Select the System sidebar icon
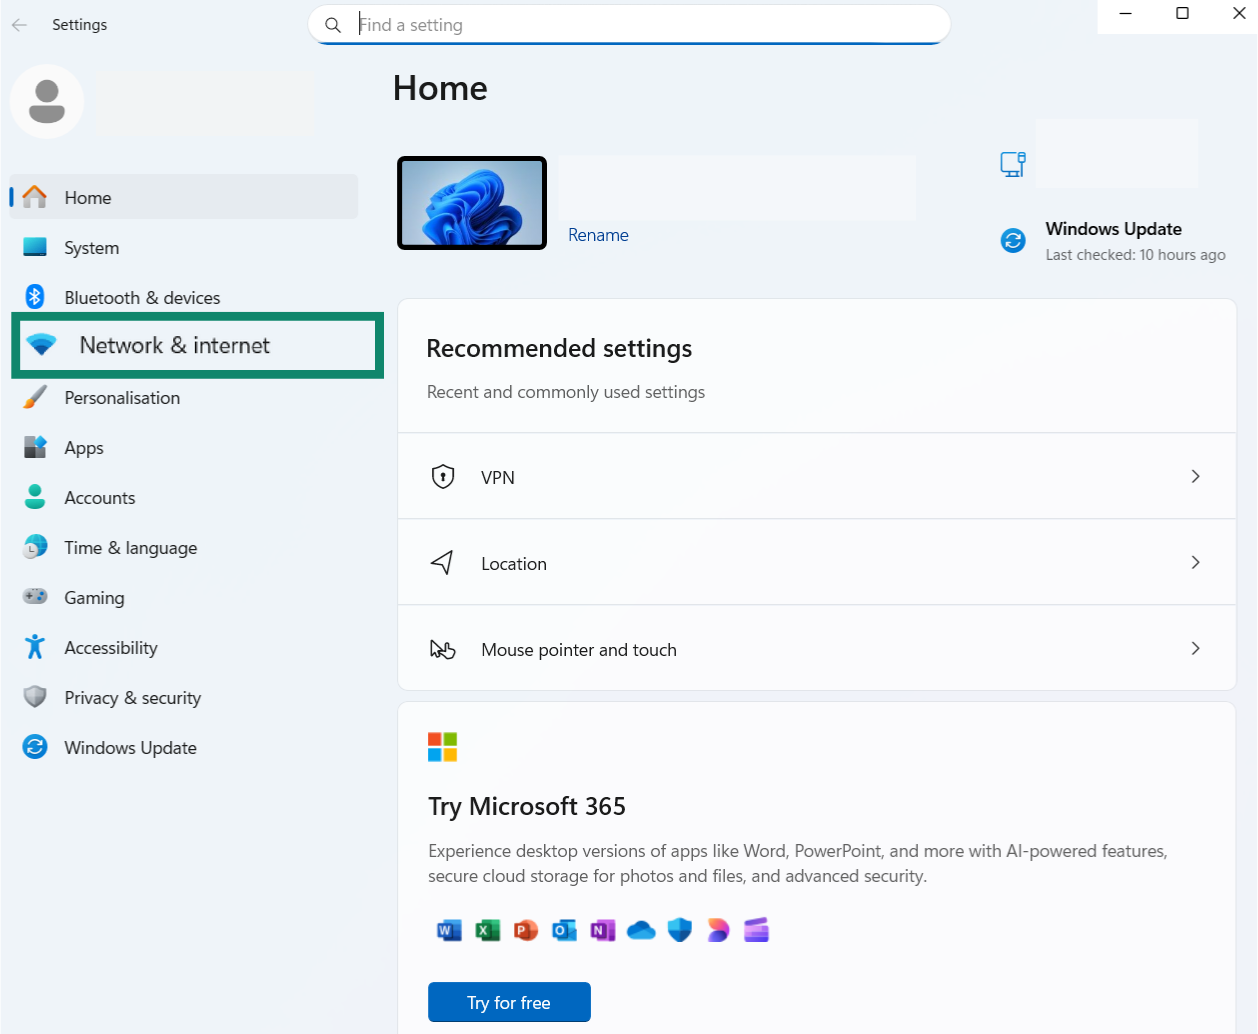 pos(34,247)
